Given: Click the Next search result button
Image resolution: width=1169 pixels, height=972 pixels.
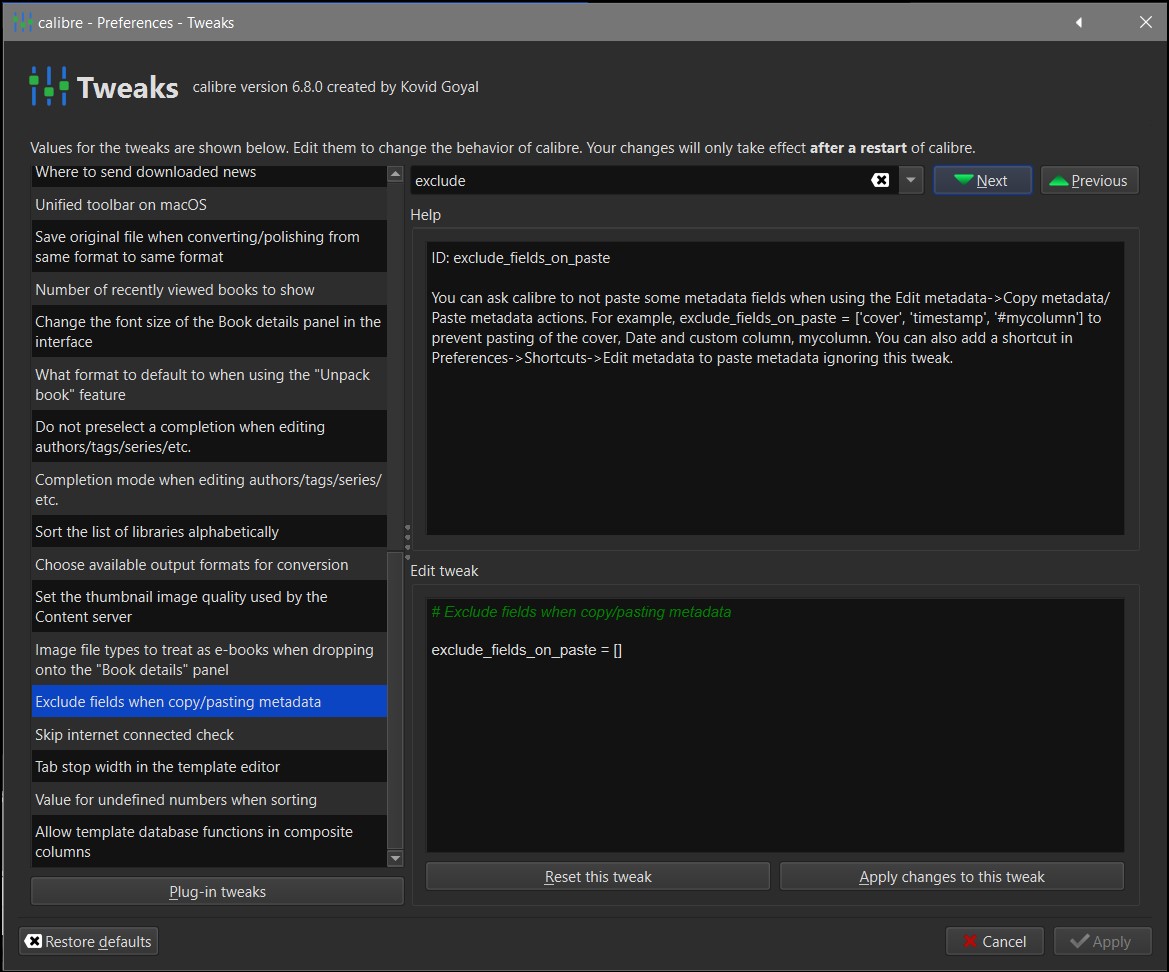Looking at the screenshot, I should [982, 180].
